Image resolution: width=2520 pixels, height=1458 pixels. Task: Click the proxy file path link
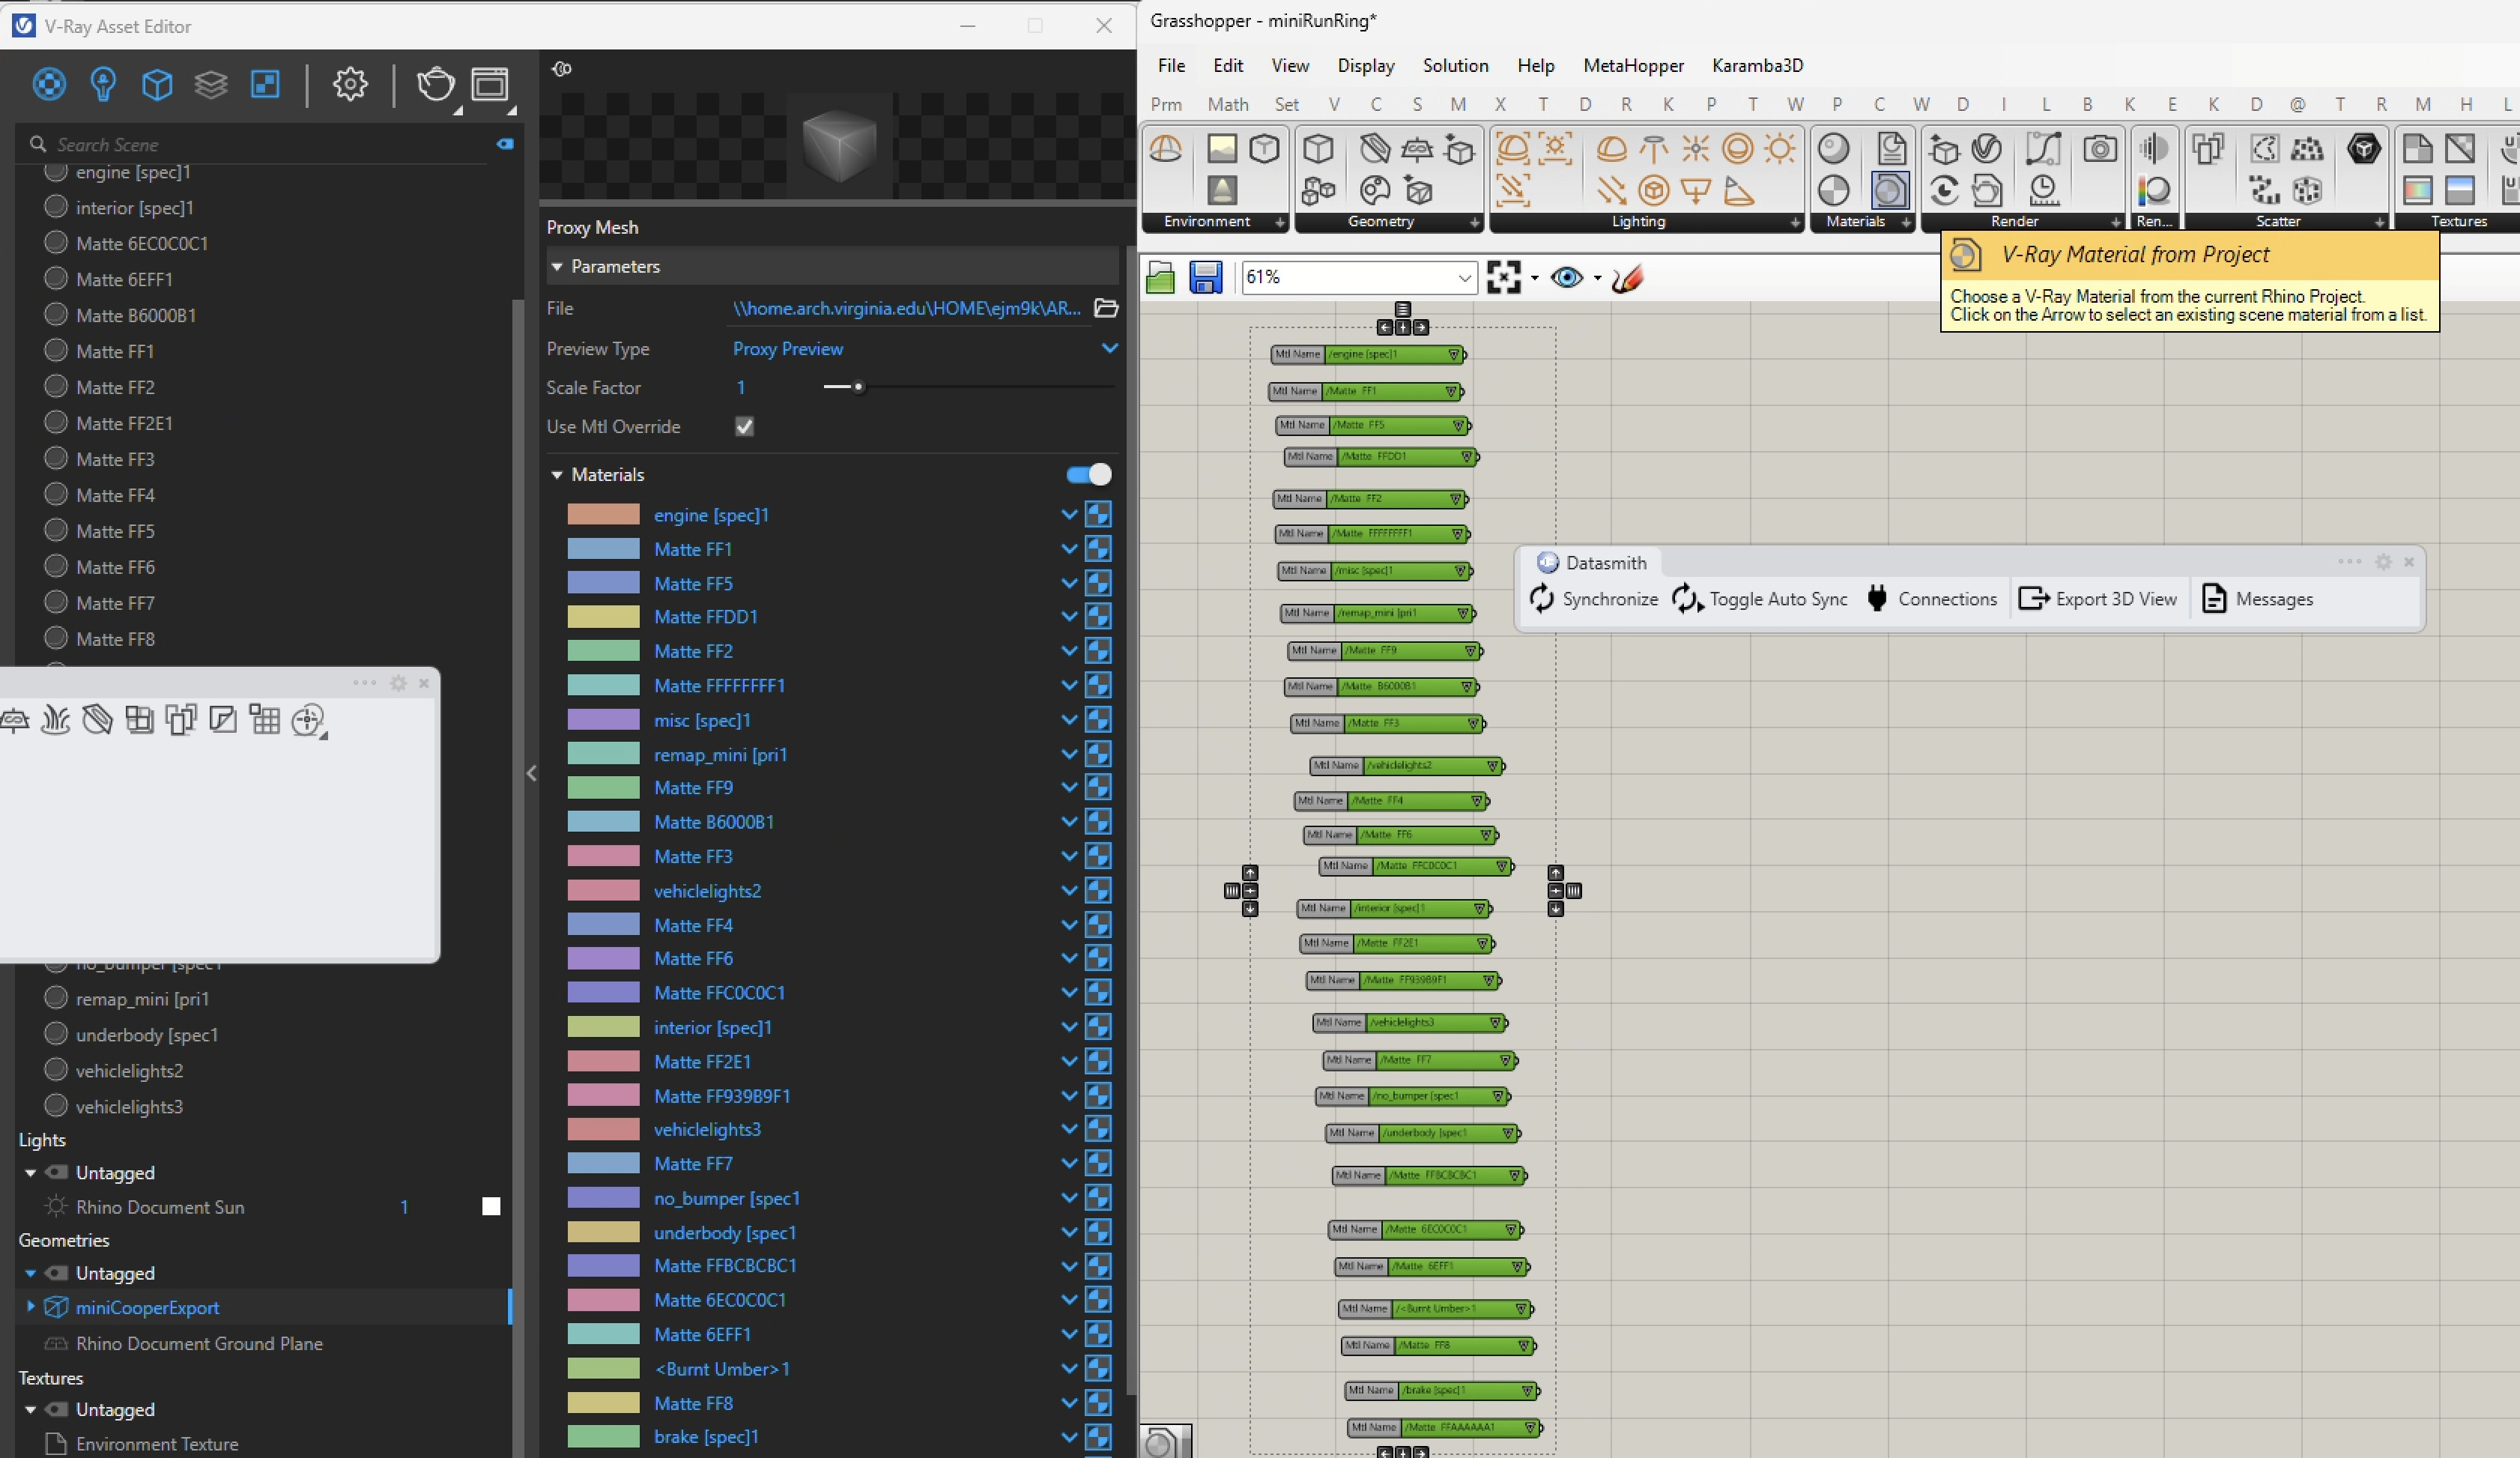coord(906,308)
